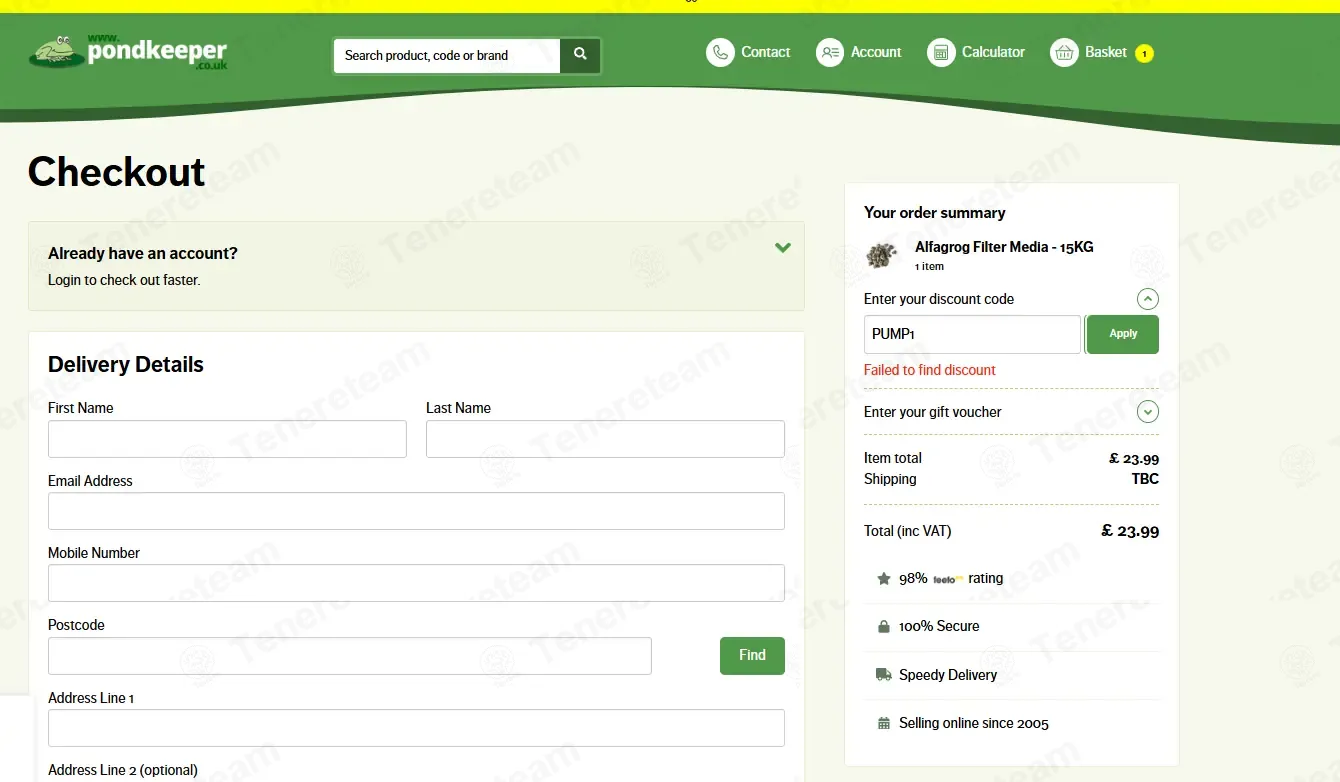Viewport: 1340px width, 782px height.
Task: Click the Address Line 1 field
Action: click(416, 728)
